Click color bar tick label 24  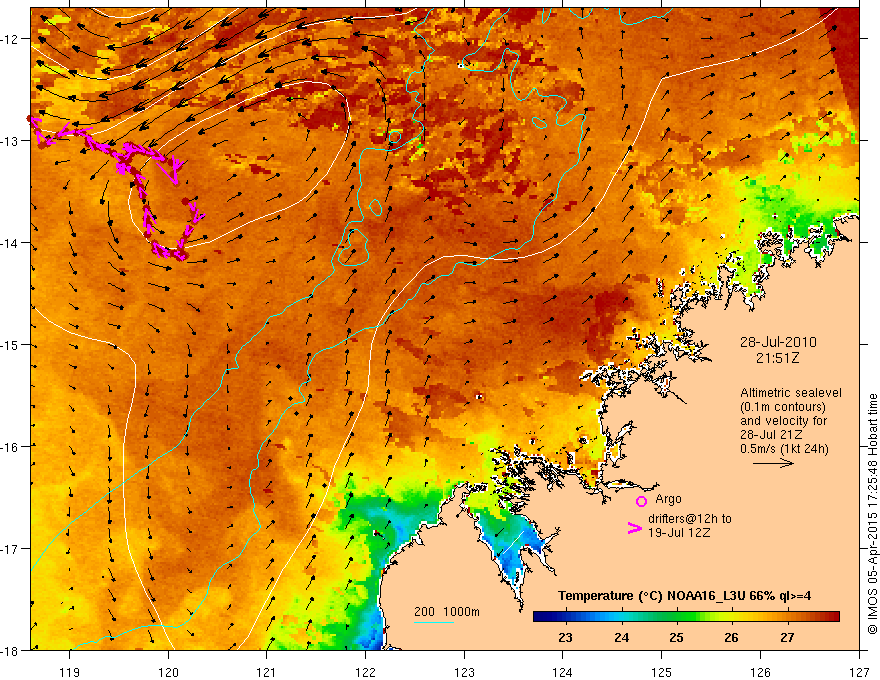621,637
